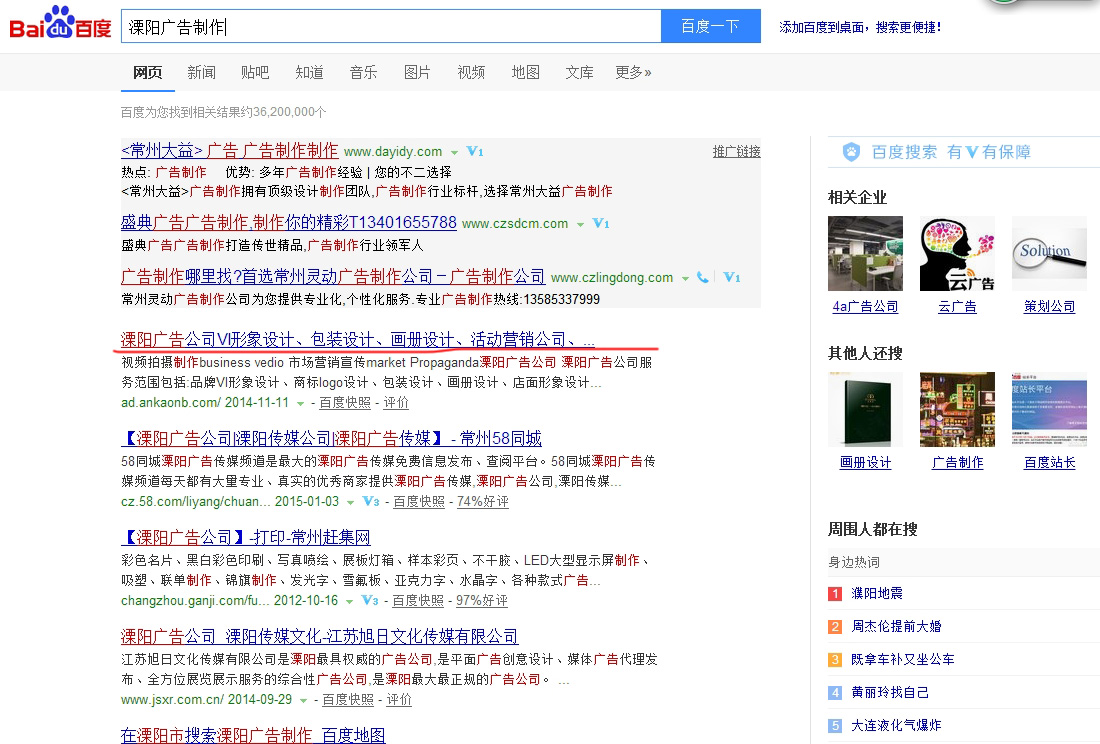Screen dimensions: 1100x744
Task: Open the 打印-常州赶集网 result title
Action: tap(246, 538)
